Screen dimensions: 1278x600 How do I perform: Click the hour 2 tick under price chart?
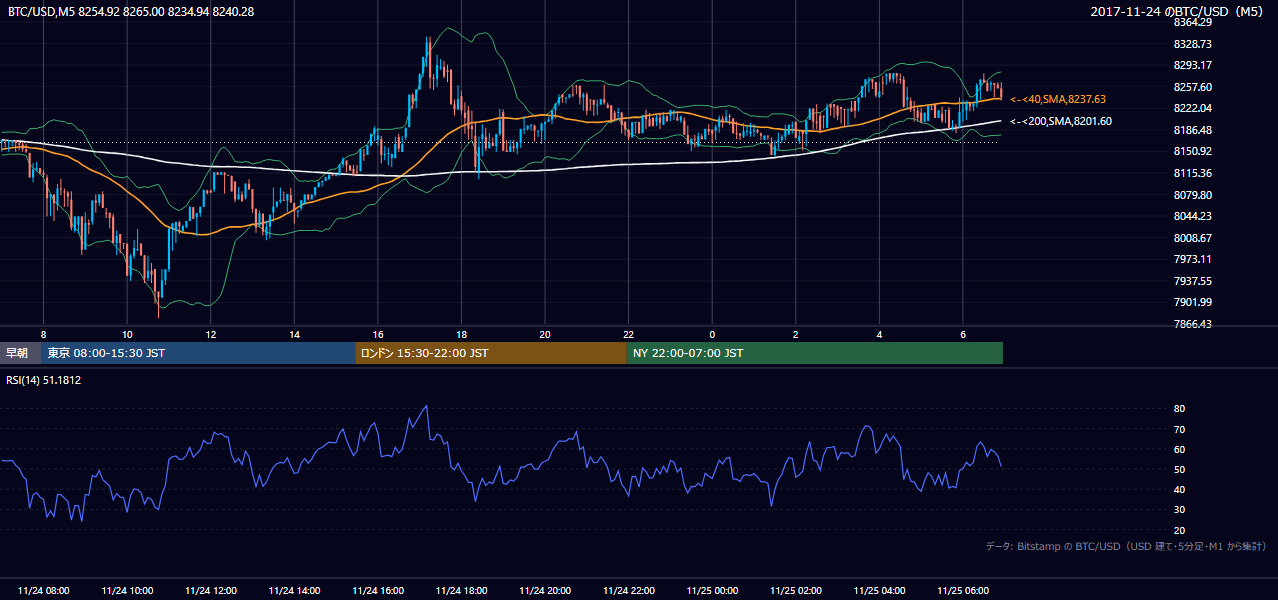coord(795,334)
